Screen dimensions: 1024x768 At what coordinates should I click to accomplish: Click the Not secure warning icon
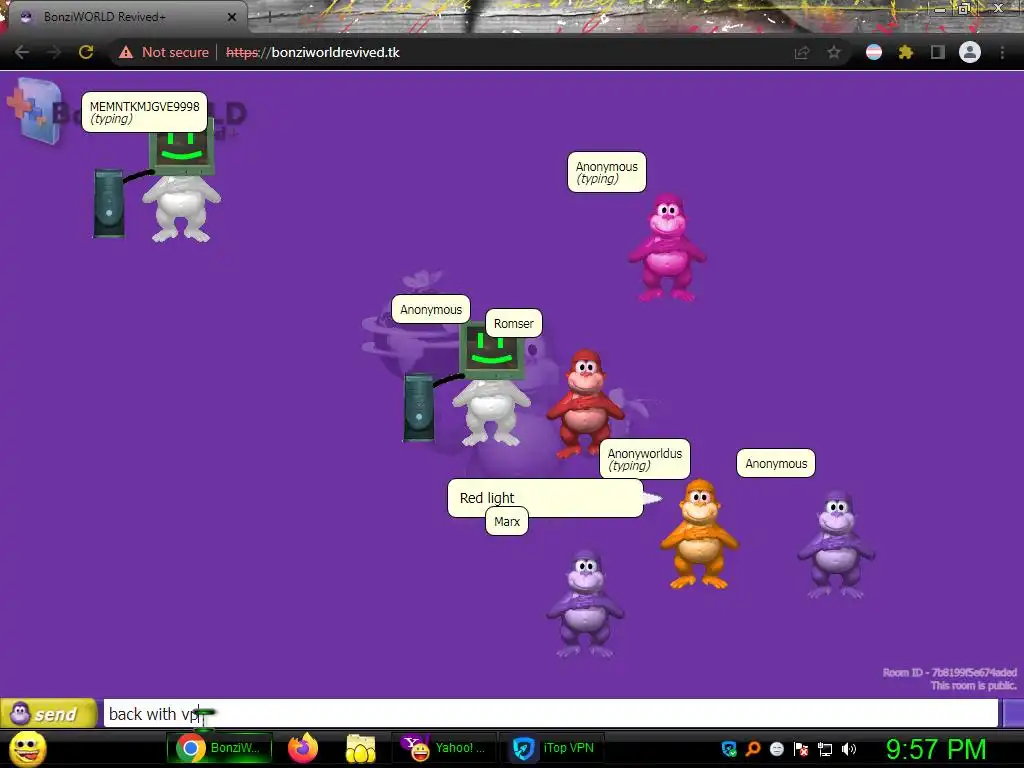pos(126,52)
